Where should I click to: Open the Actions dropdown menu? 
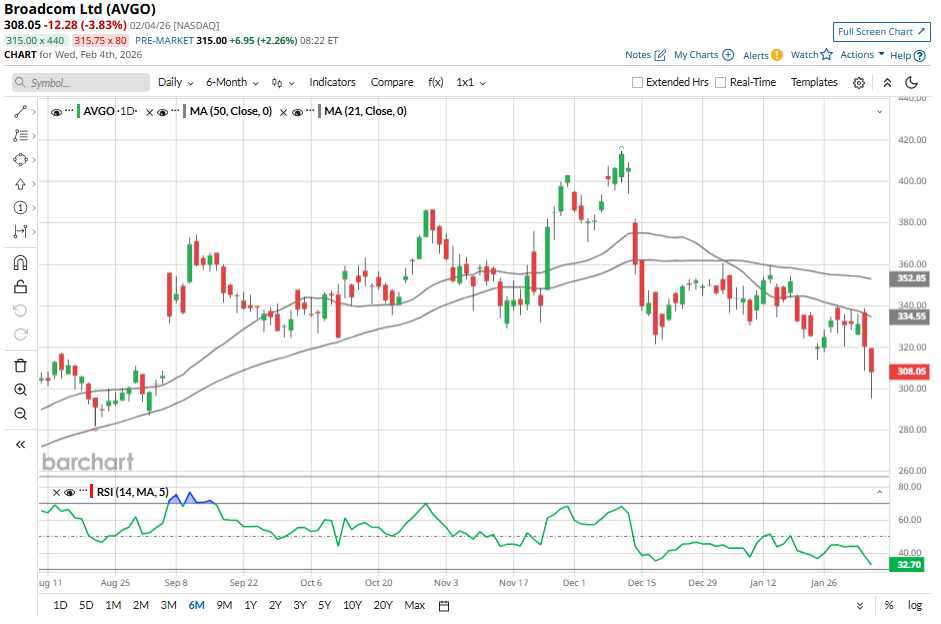click(862, 55)
